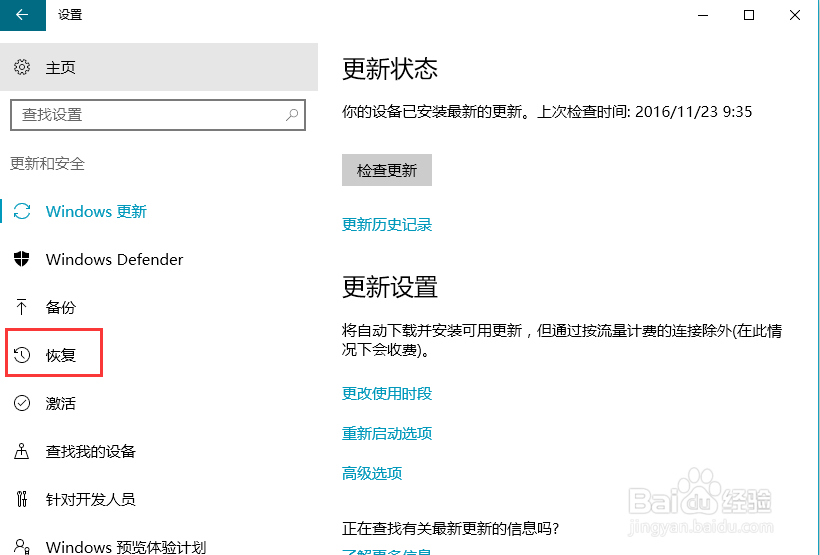This screenshot has height=555, width=820.
Task: Click the Backup upward arrow icon
Action: 21,307
